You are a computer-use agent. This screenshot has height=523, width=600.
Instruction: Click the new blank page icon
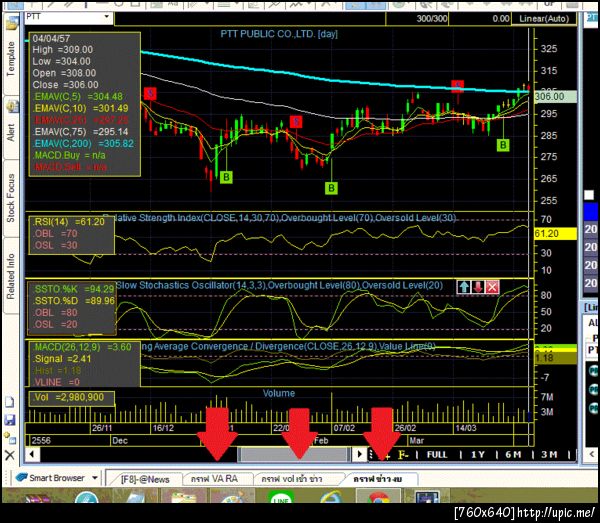pyautogui.click(x=10, y=402)
